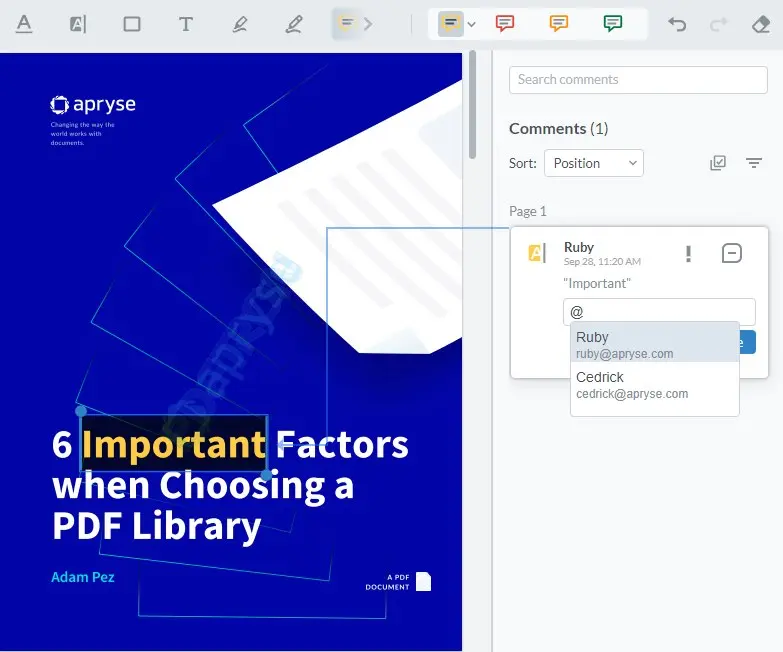Image resolution: width=783 pixels, height=652 pixels.
Task: Choose the yellow sticky note preset
Action: (450, 23)
